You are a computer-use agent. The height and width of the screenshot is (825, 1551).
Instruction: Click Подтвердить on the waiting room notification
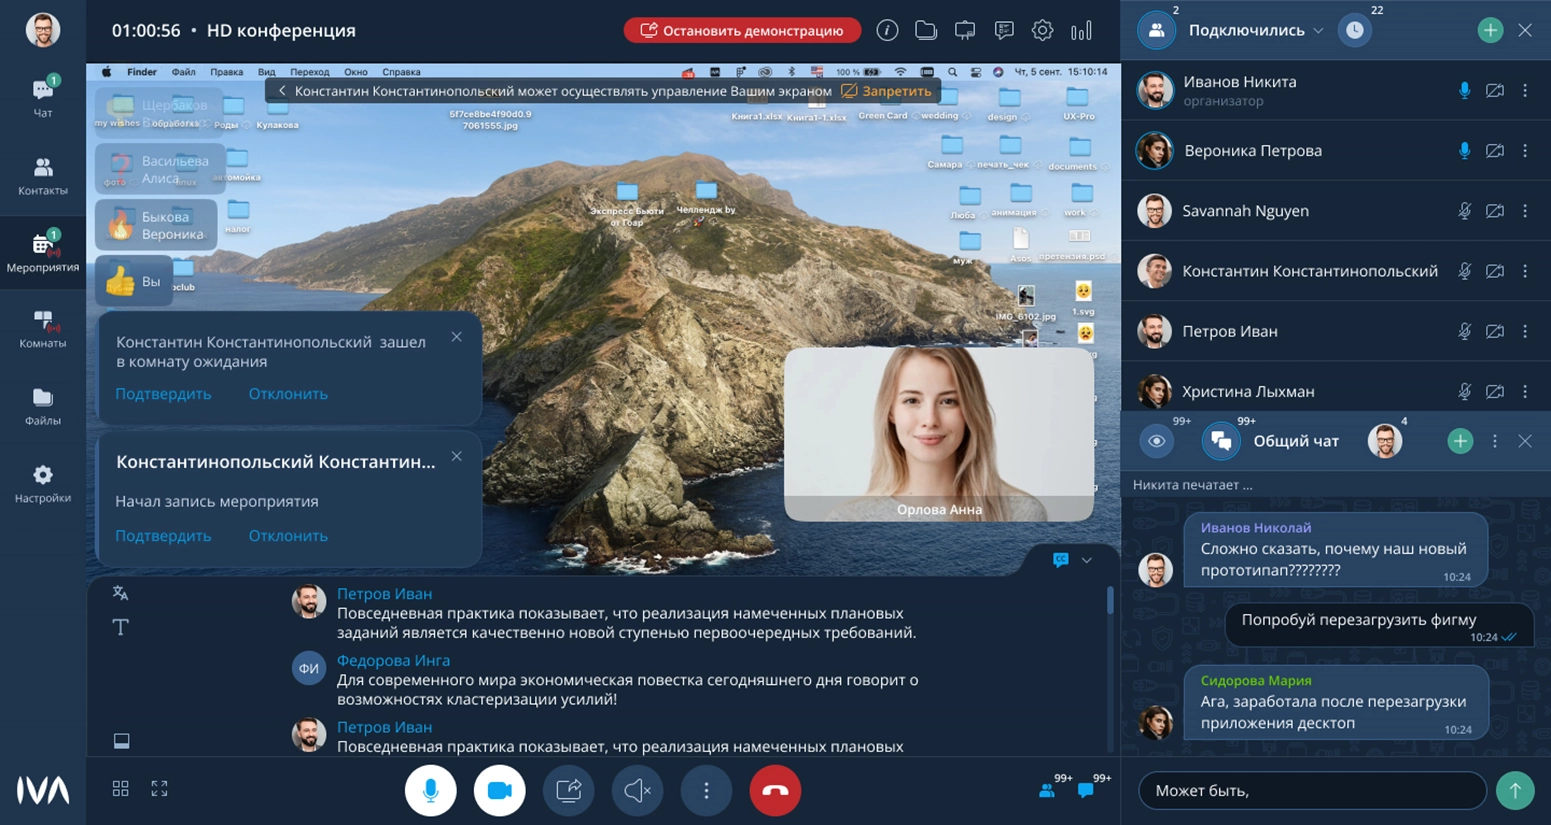point(163,394)
